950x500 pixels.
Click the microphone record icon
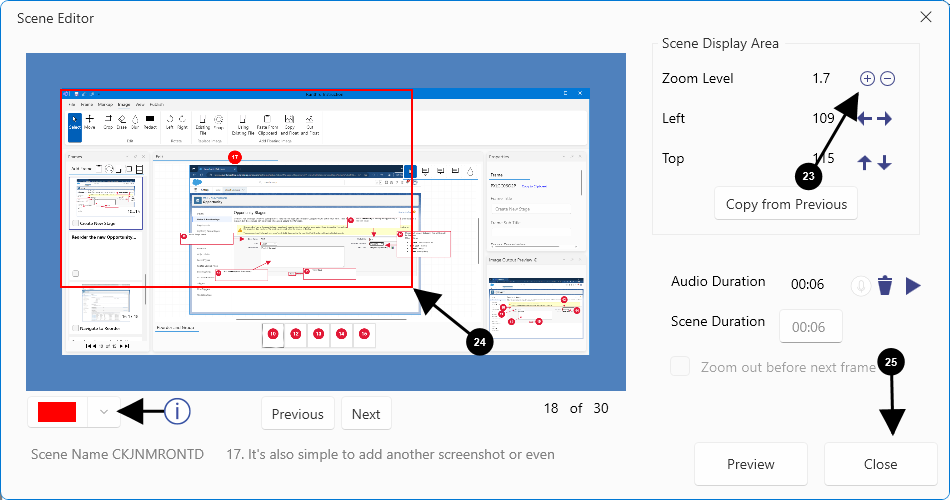(x=860, y=286)
